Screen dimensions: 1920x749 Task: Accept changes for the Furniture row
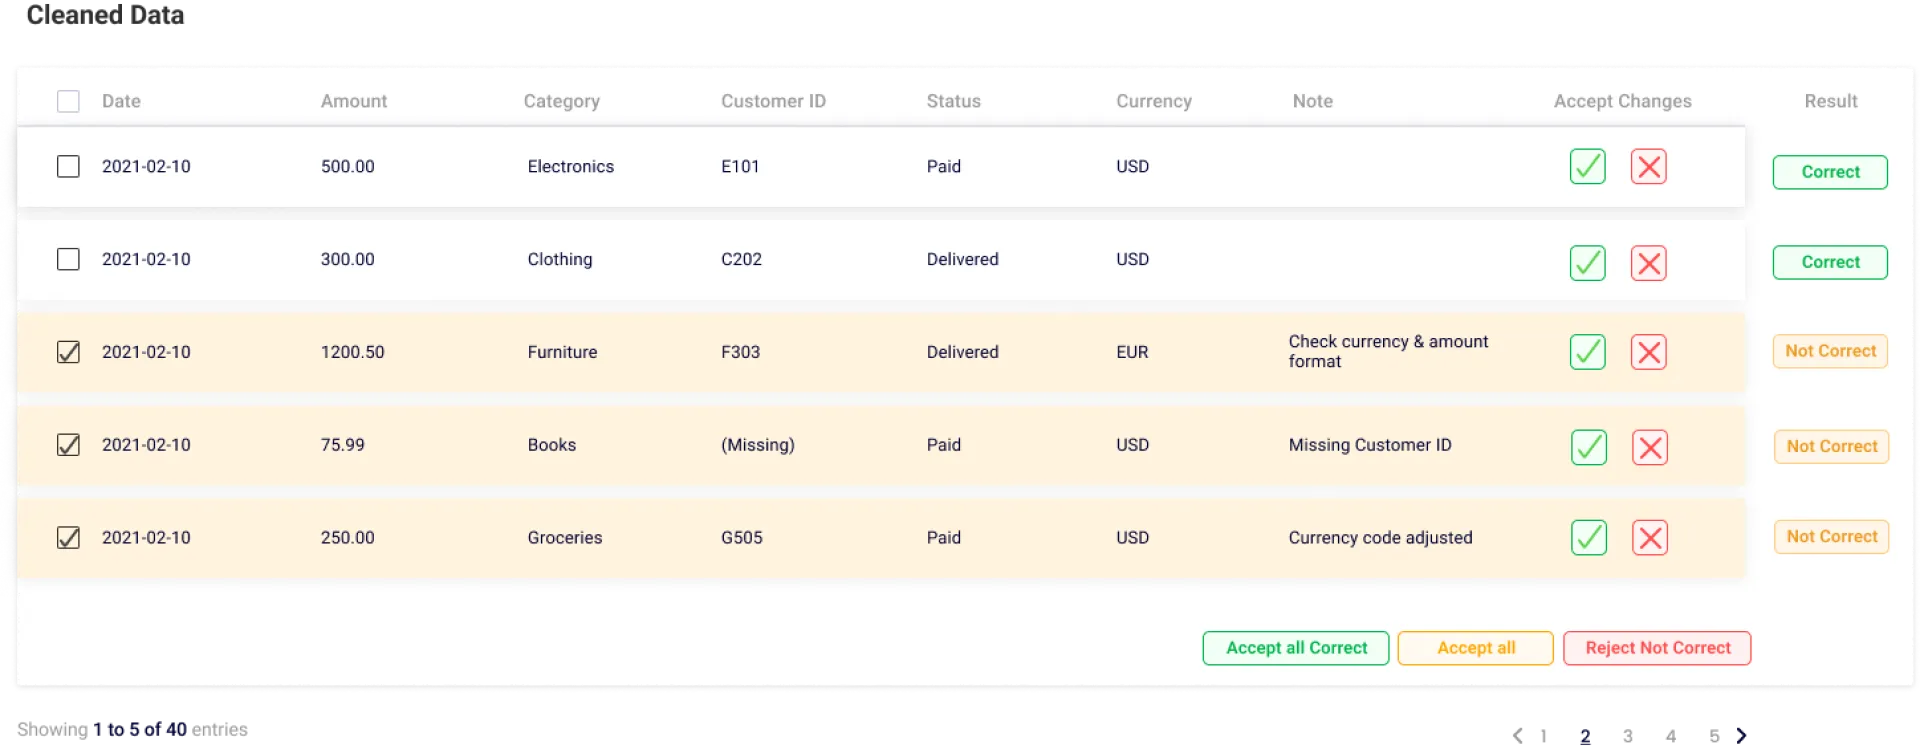point(1587,352)
